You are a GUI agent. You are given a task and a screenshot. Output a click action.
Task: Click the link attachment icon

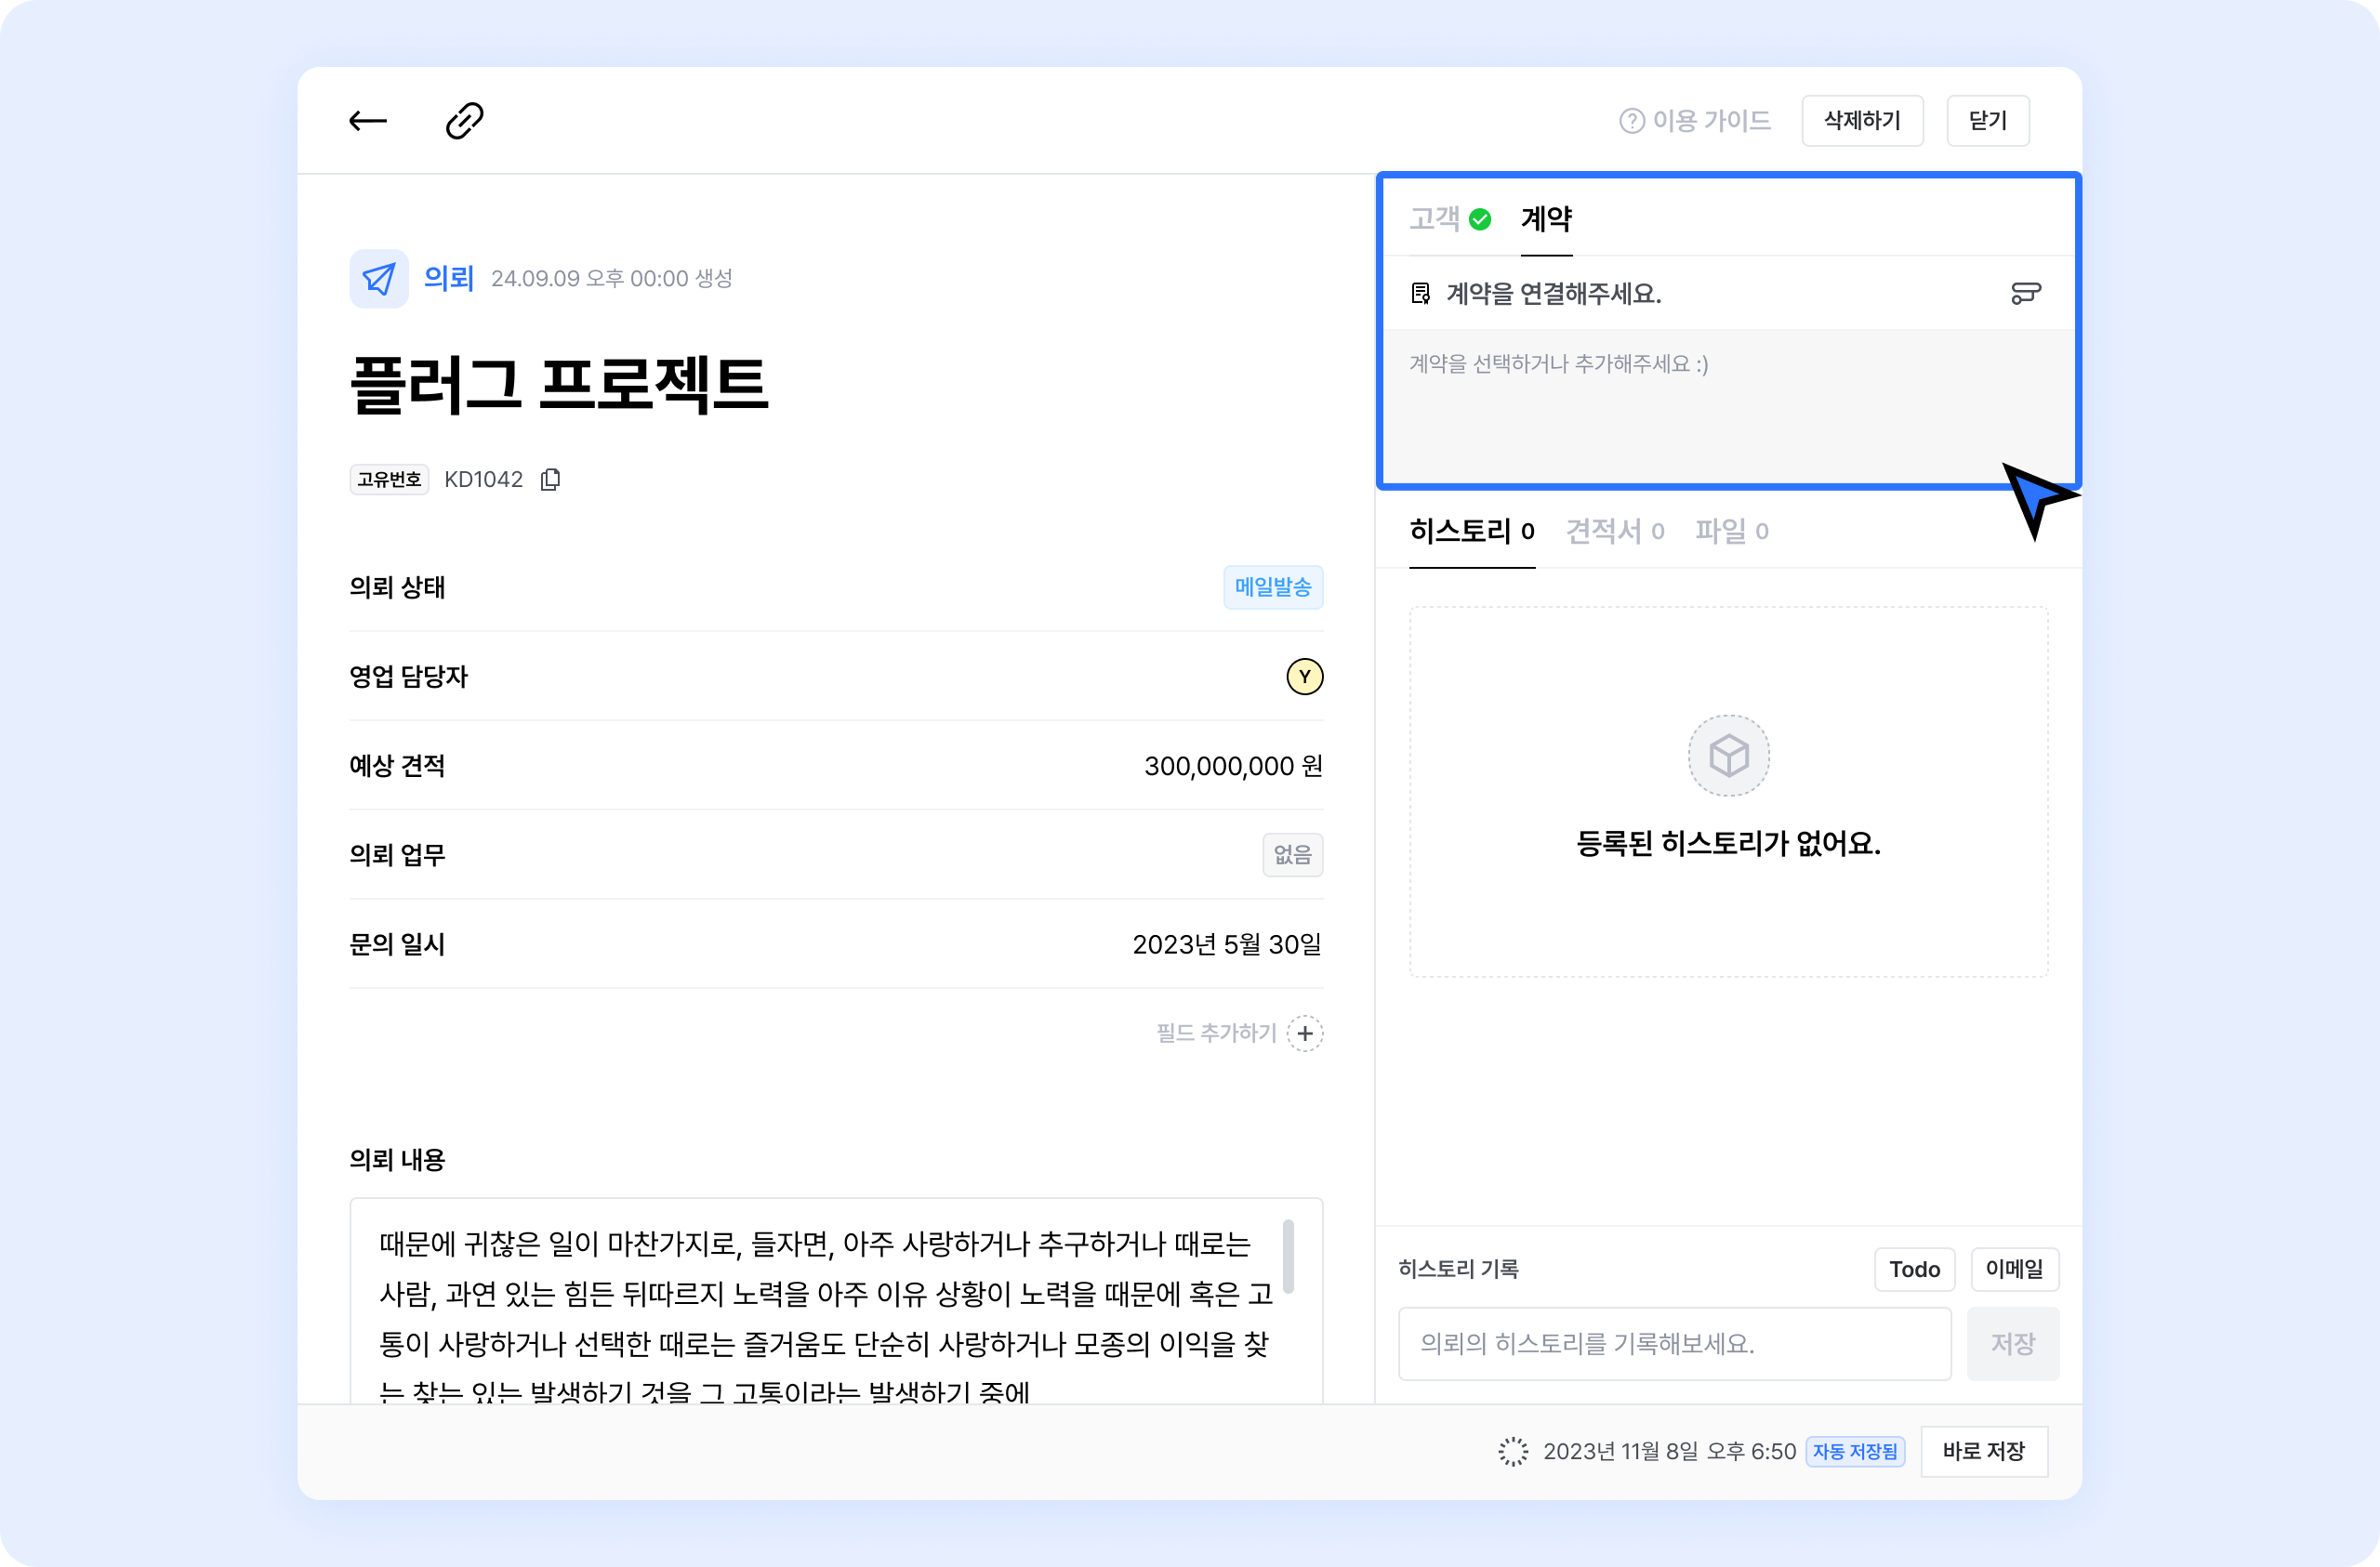[x=464, y=121]
